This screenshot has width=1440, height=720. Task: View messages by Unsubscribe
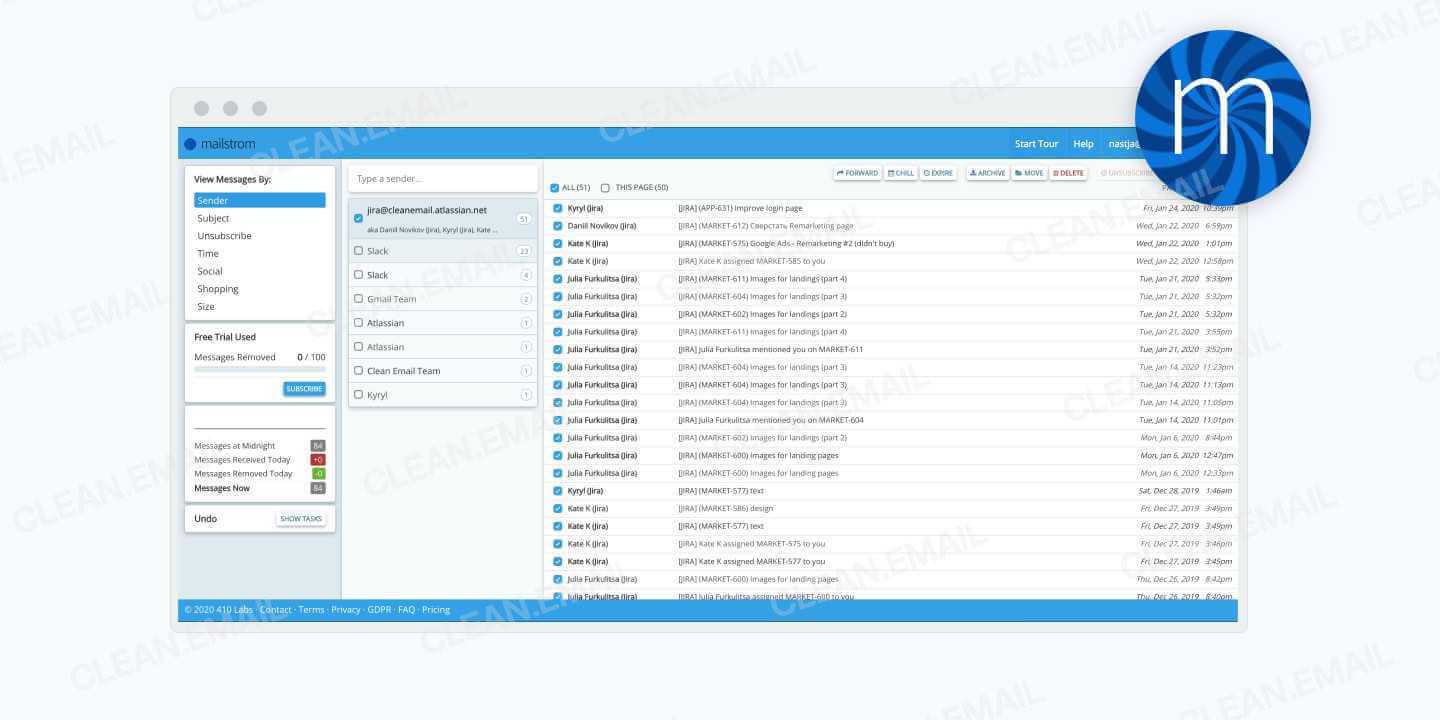point(224,236)
